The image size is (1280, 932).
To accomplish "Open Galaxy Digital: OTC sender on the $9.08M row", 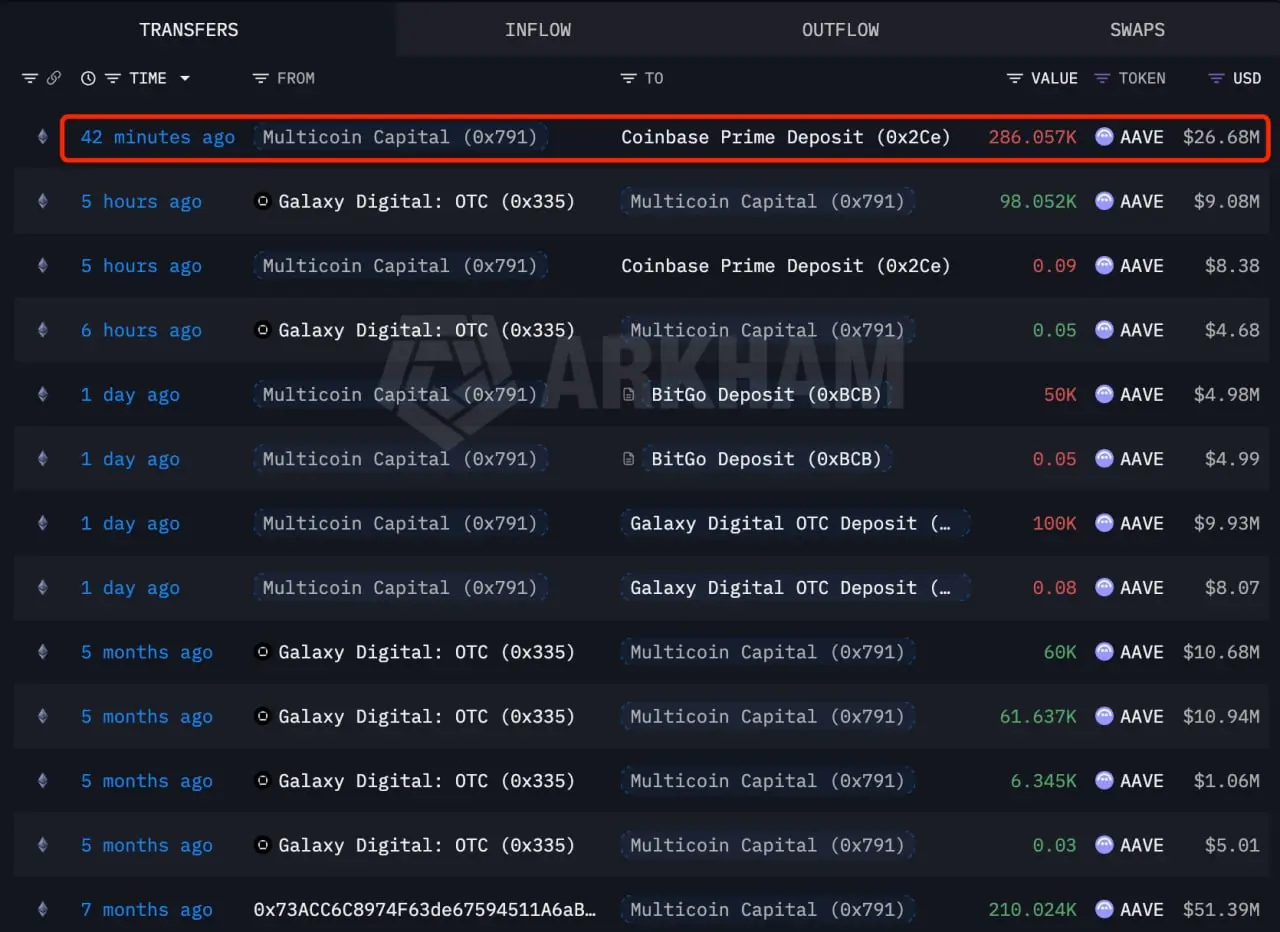I will tap(426, 201).
